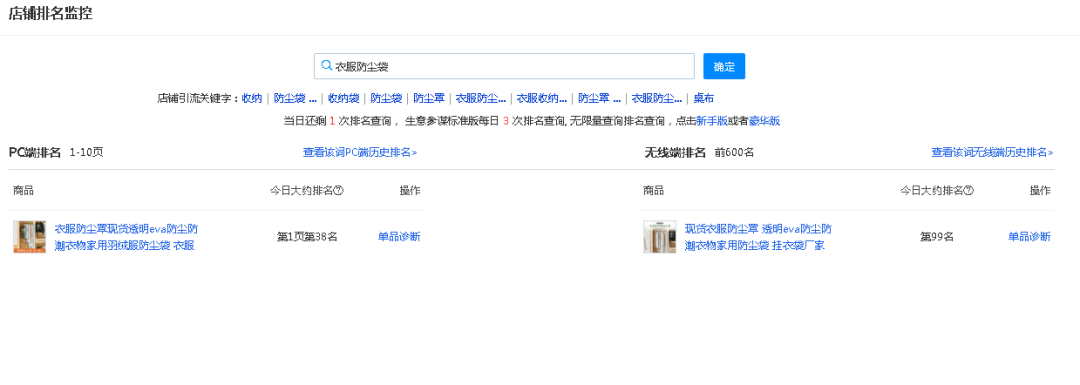The height and width of the screenshot is (385, 1080).
Task: View 查看该词无线端历史排名 link
Action: [992, 152]
